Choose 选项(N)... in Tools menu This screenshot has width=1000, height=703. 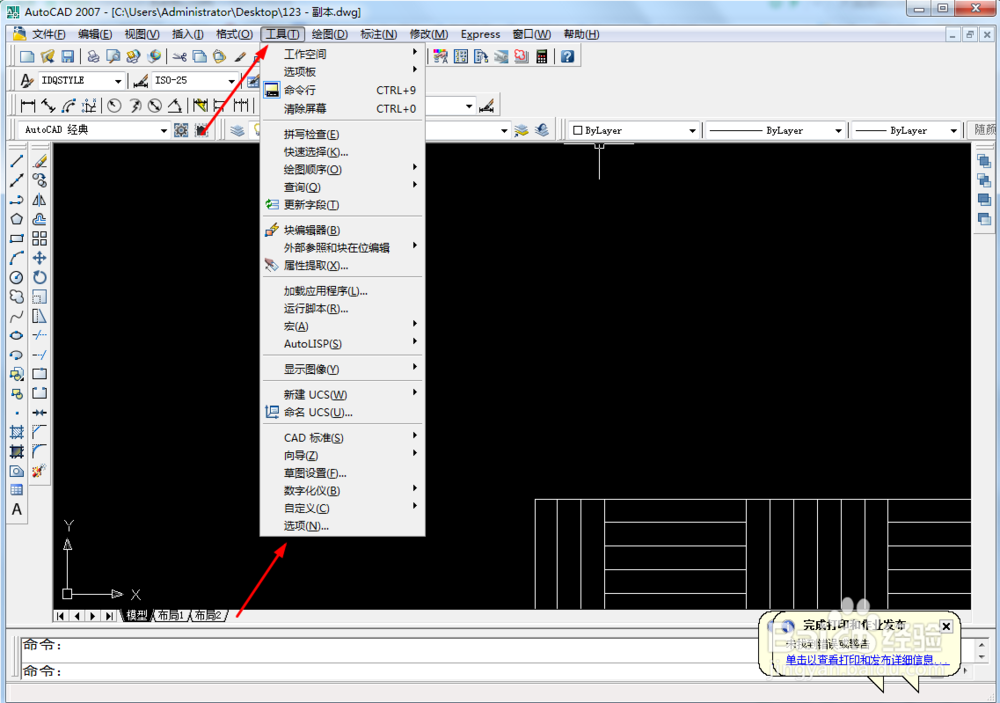342,526
